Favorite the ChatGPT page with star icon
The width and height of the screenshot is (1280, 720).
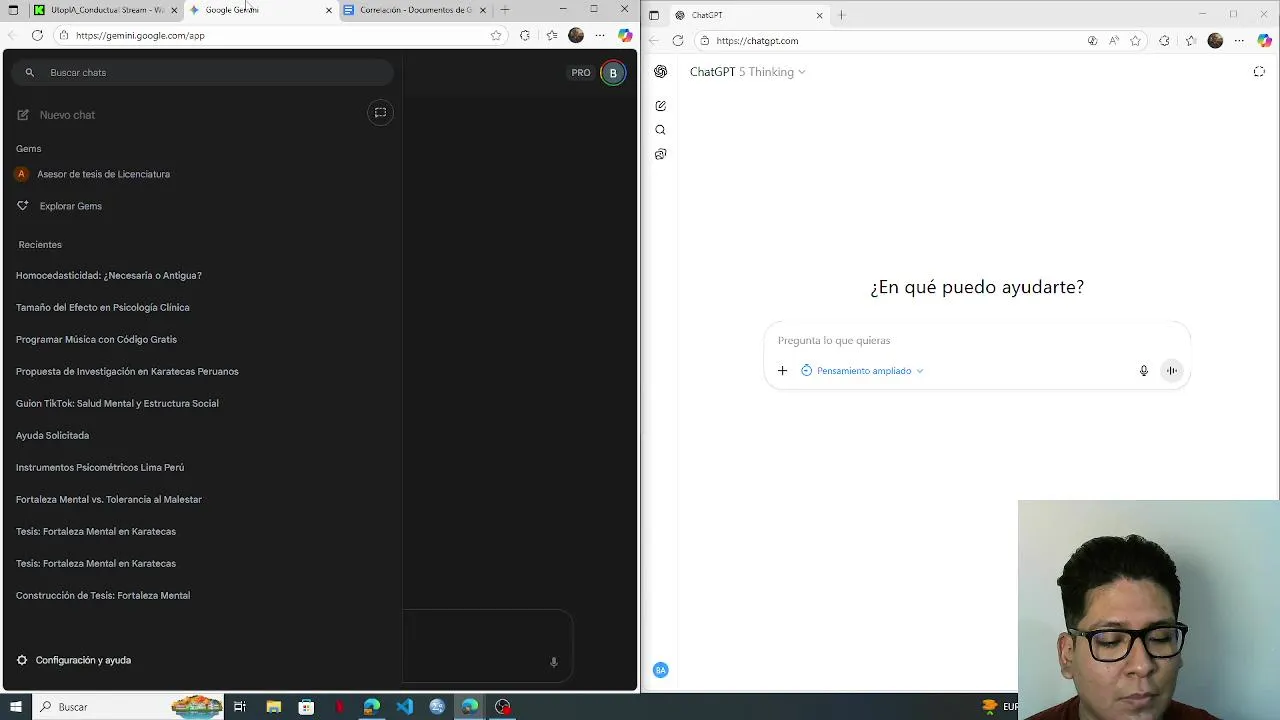(1135, 41)
